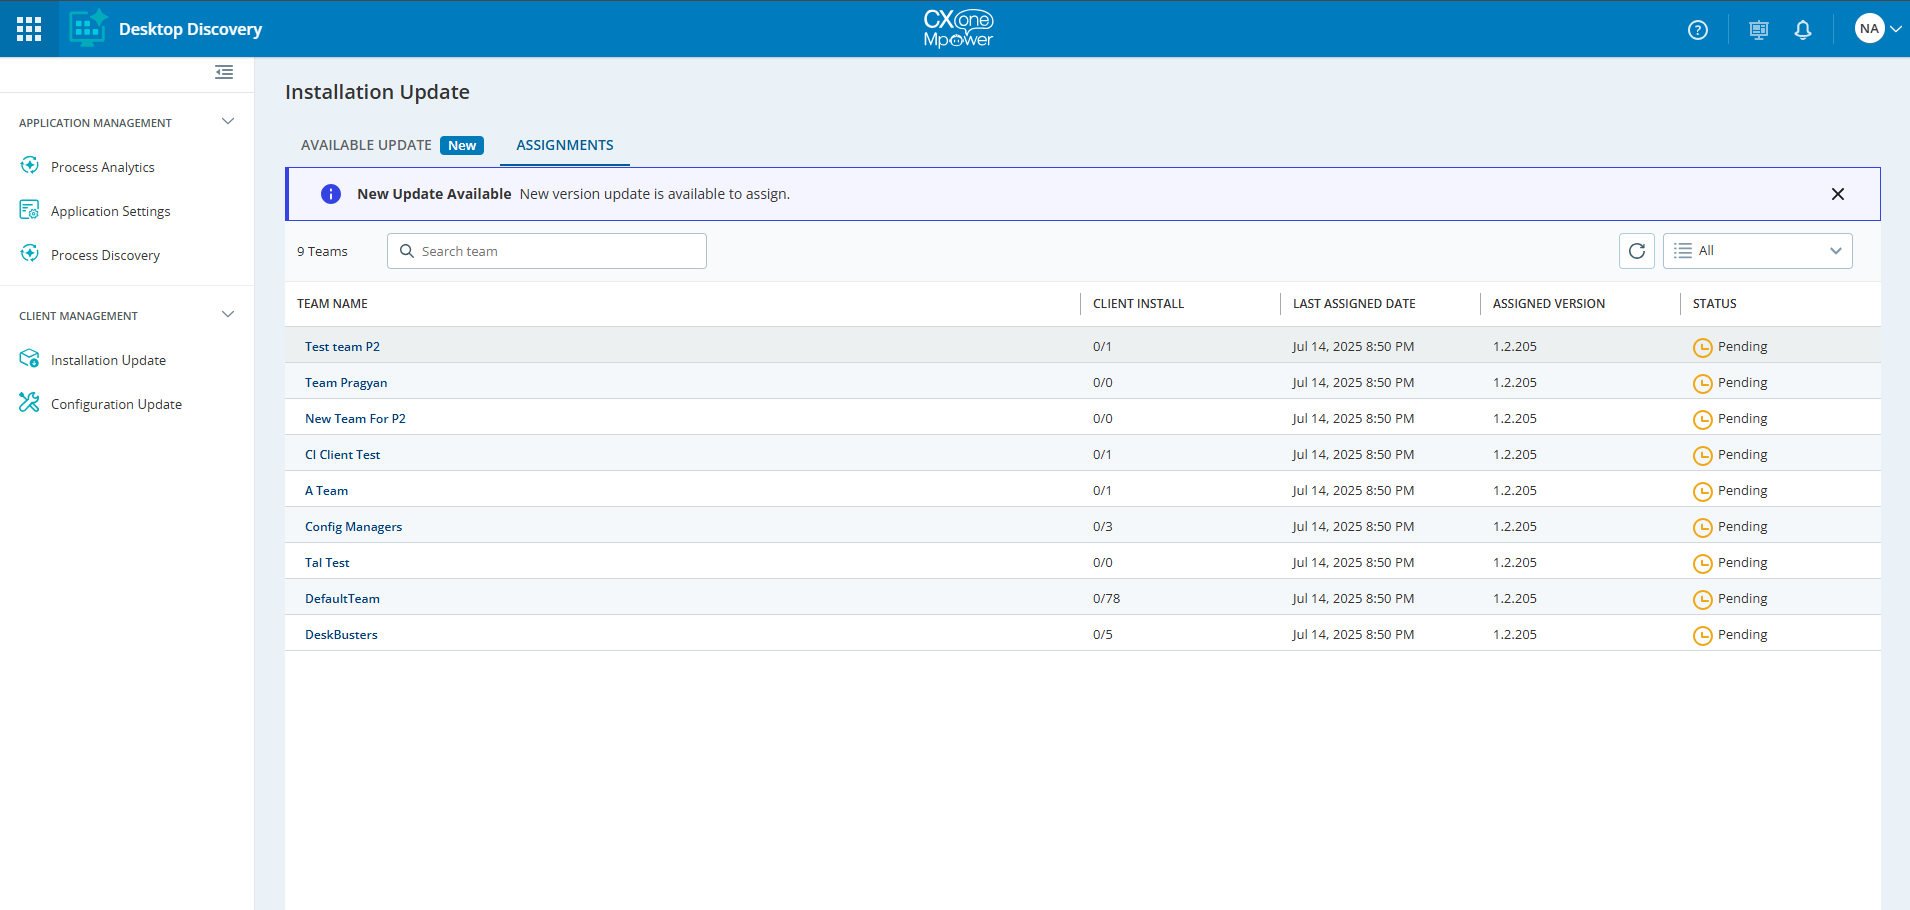Collapse the Application Management section

(228, 122)
